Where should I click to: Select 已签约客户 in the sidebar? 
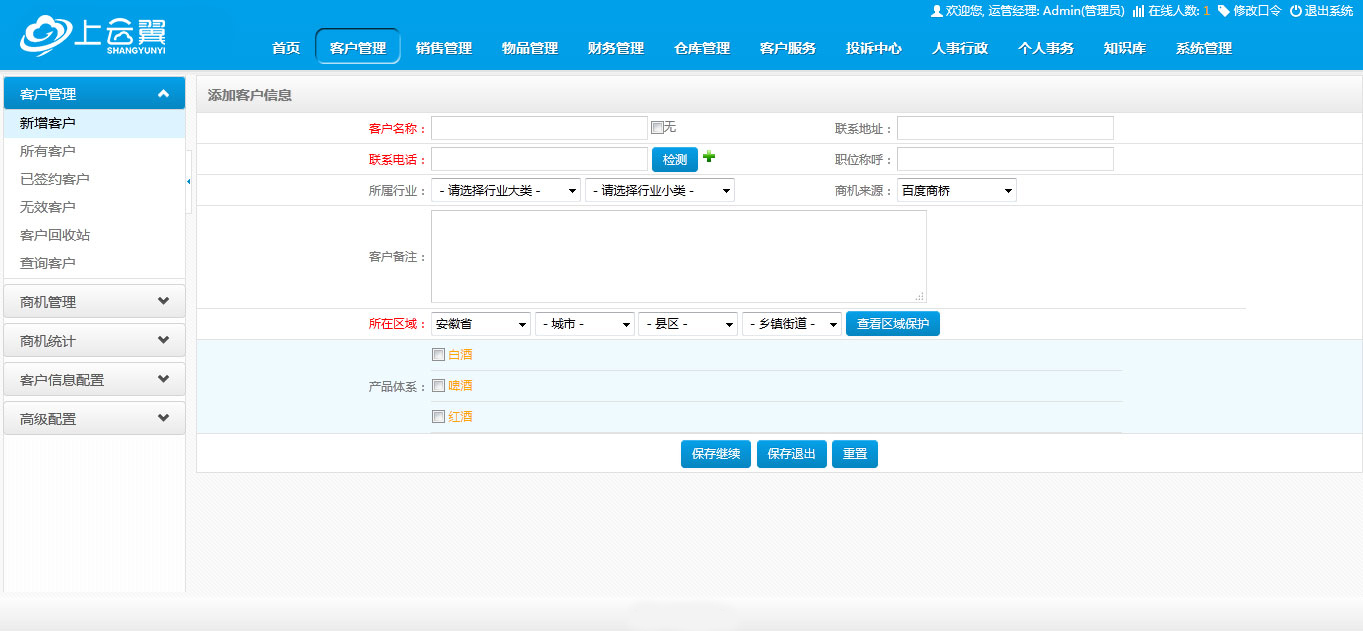click(54, 180)
